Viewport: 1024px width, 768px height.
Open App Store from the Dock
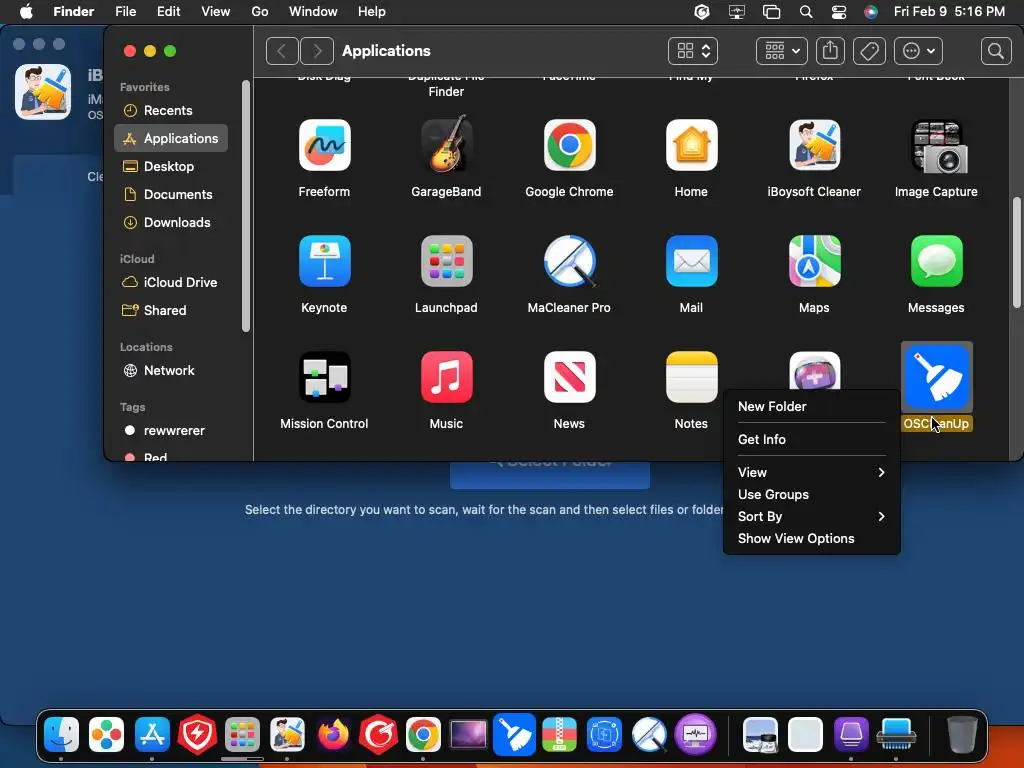pos(152,735)
